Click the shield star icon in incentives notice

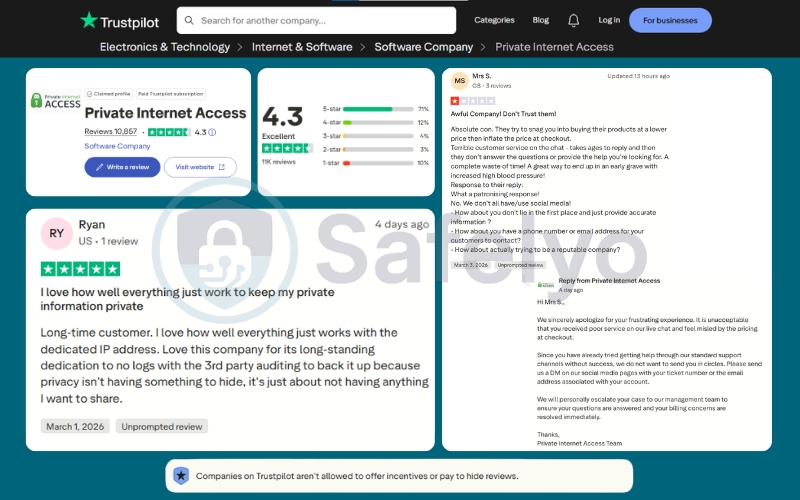(181, 476)
